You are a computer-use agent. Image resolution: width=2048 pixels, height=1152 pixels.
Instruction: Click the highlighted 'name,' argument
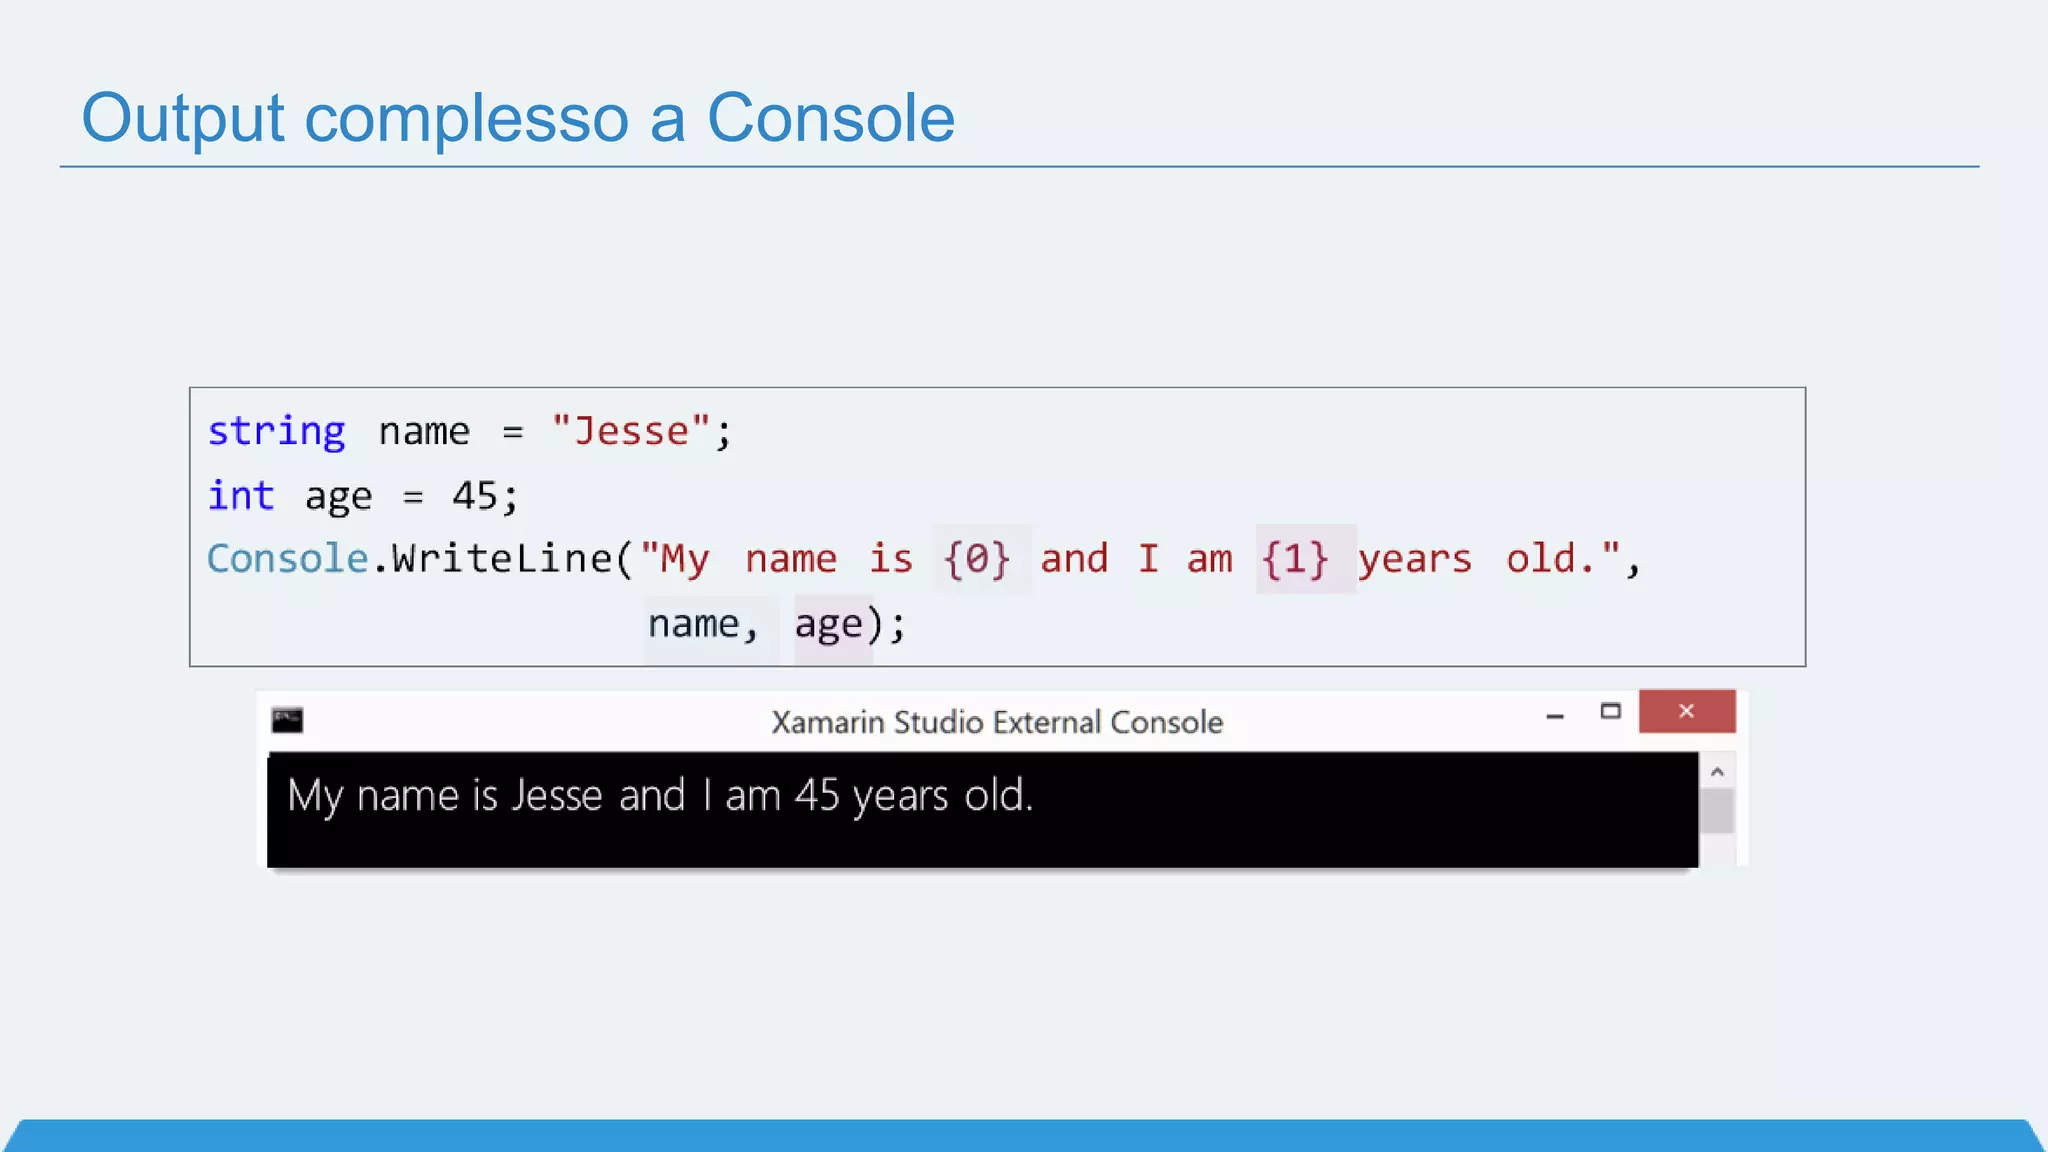point(704,624)
